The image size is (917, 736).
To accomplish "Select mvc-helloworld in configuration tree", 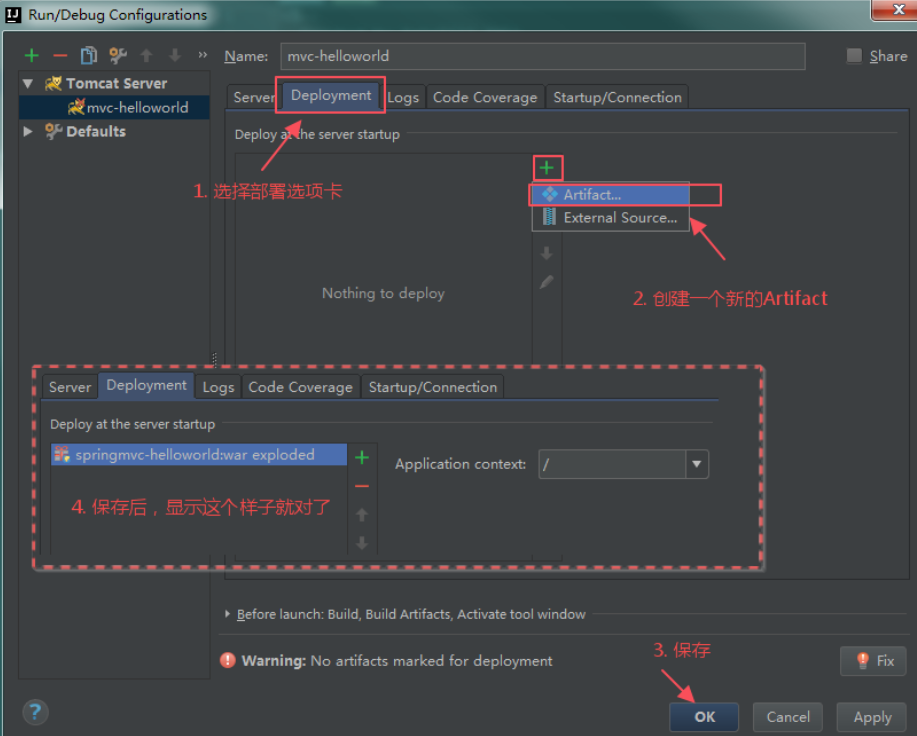I will click(115, 108).
